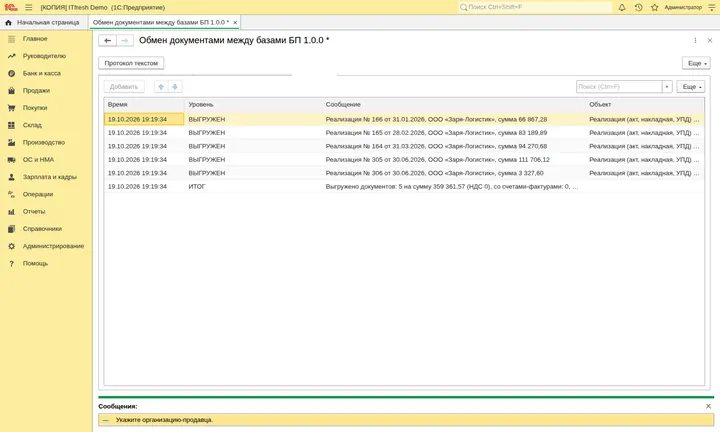720x432 pixels.
Task: Close the Обмен документами tab
Action: click(x=235, y=22)
